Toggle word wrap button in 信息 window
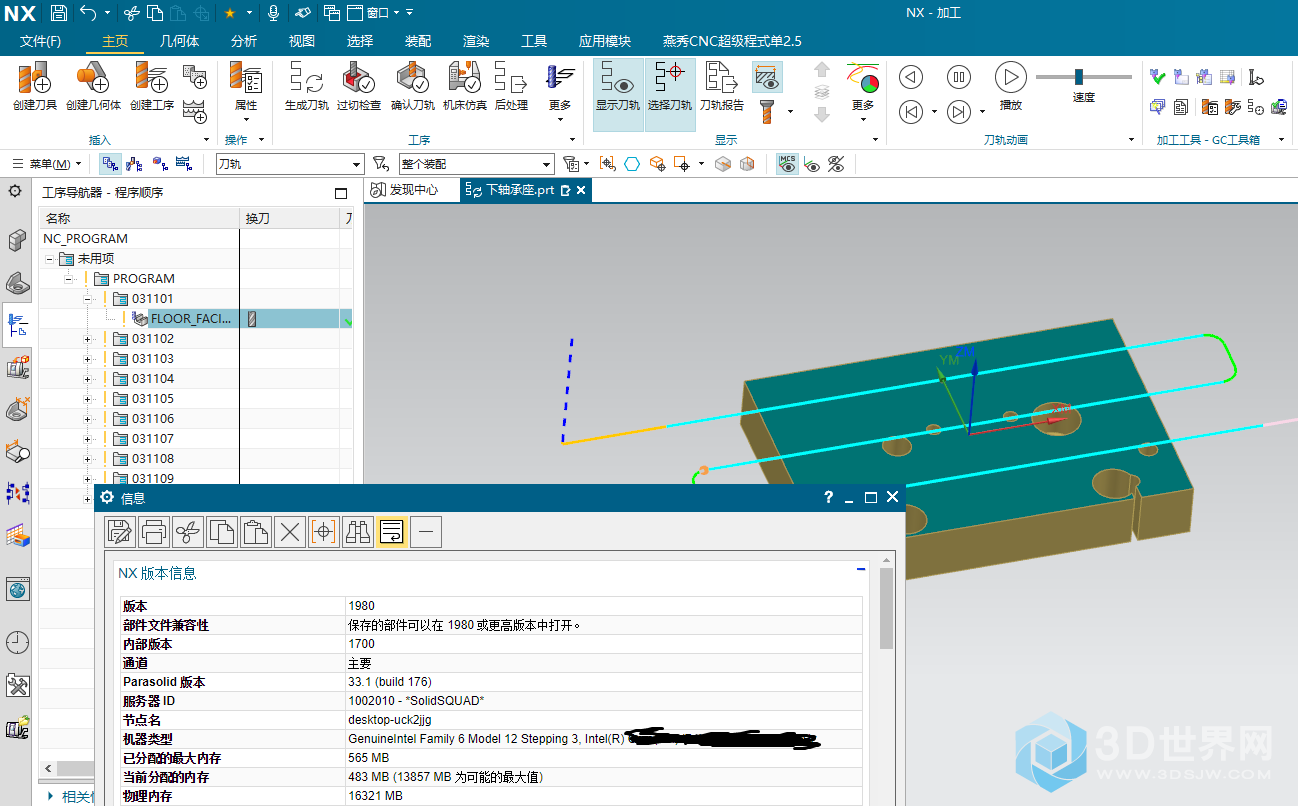 point(392,532)
